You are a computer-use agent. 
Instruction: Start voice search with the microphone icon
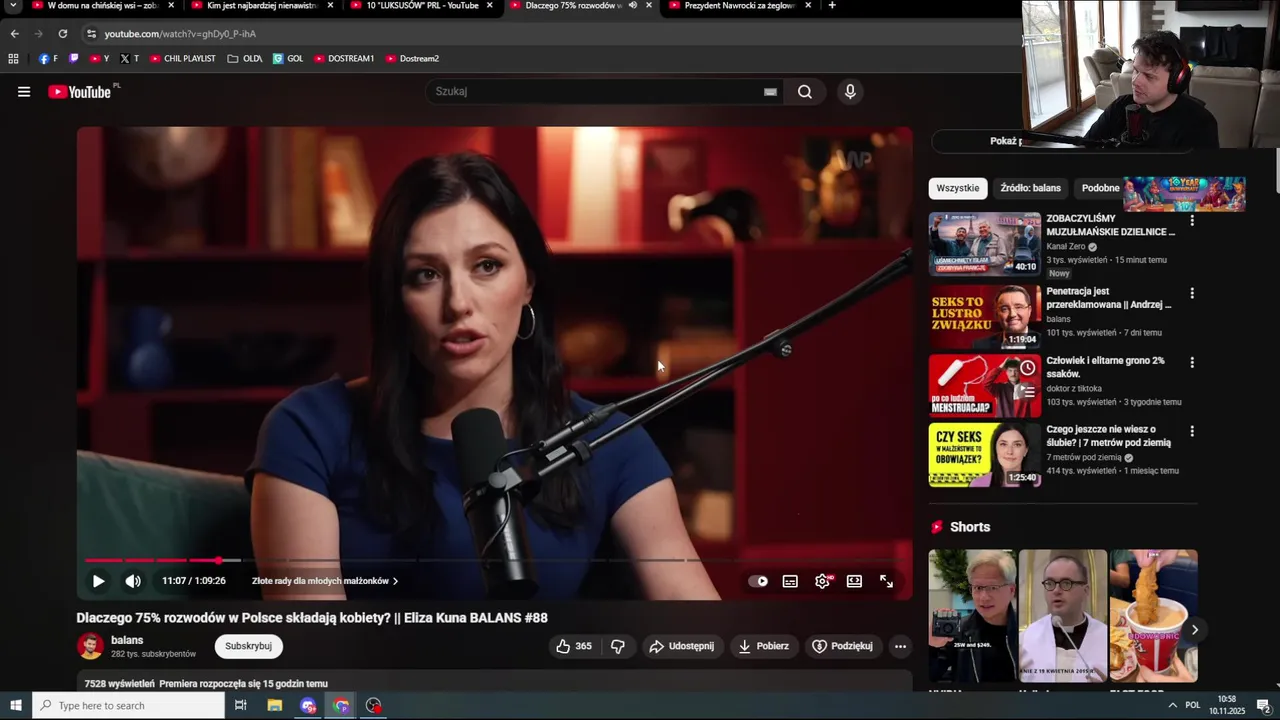click(850, 92)
